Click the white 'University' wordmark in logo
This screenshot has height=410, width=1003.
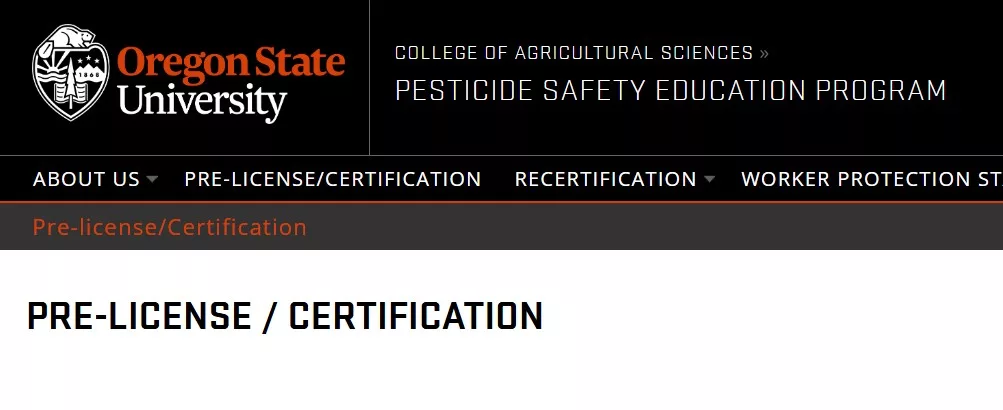click(x=202, y=101)
